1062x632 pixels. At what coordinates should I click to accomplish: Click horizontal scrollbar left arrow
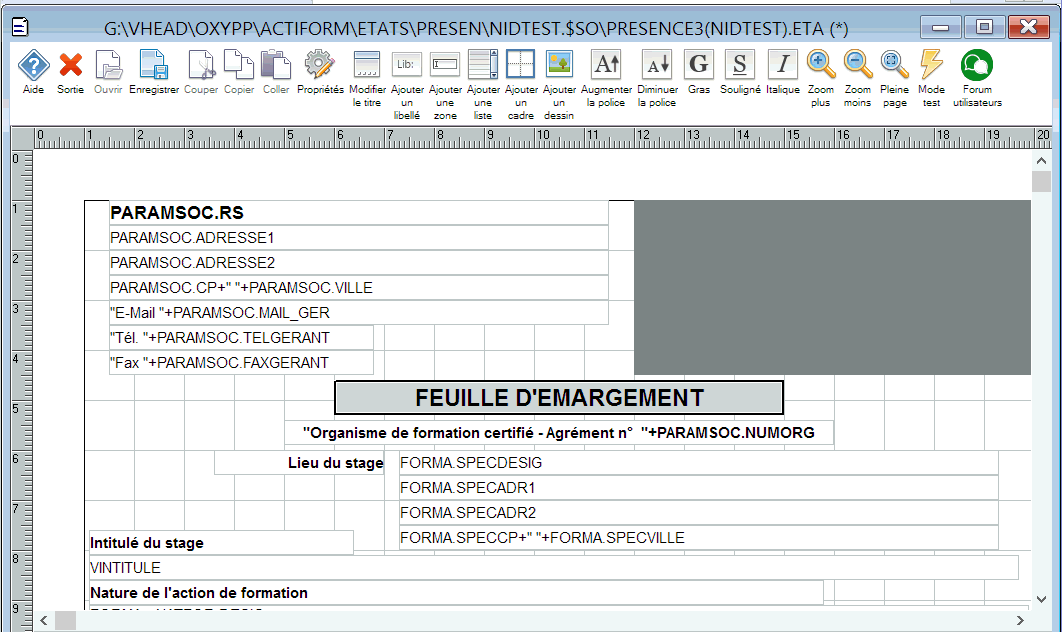[x=44, y=620]
